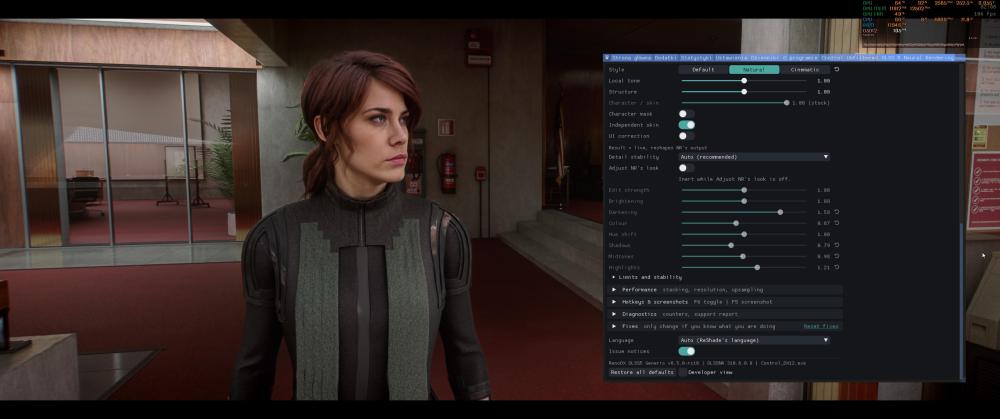Reset the Colour slider using its revert icon
Viewport: 1000px width, 419px height.
[x=837, y=223]
